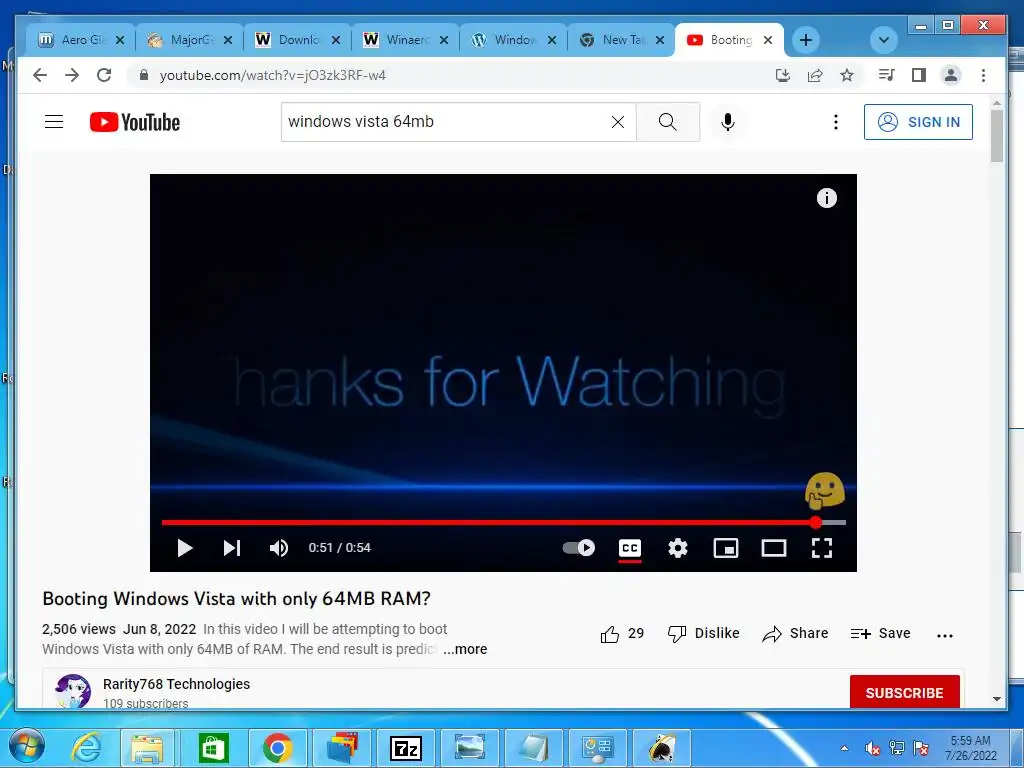
Task: Mute the video volume
Action: (279, 548)
